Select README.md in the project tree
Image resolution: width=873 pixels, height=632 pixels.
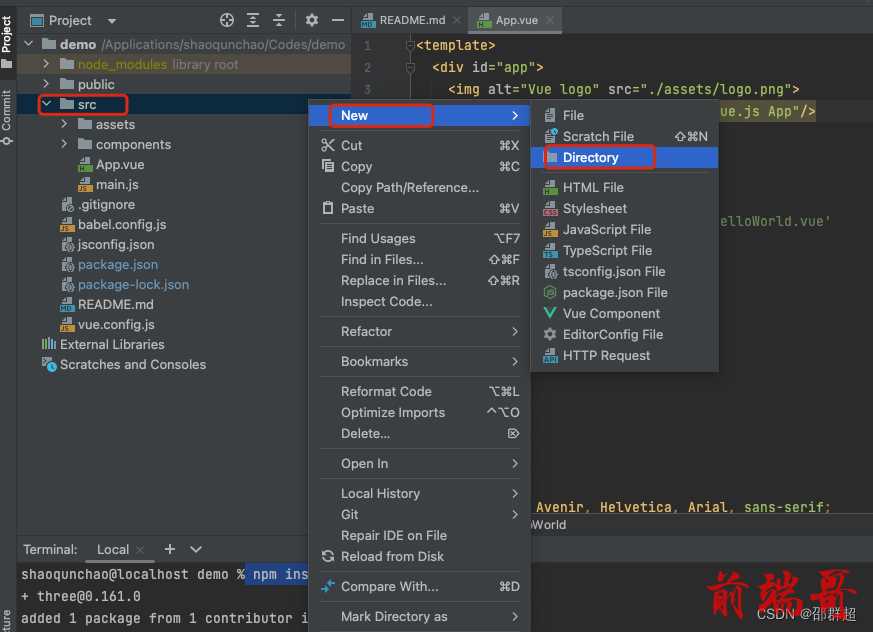[x=106, y=305]
